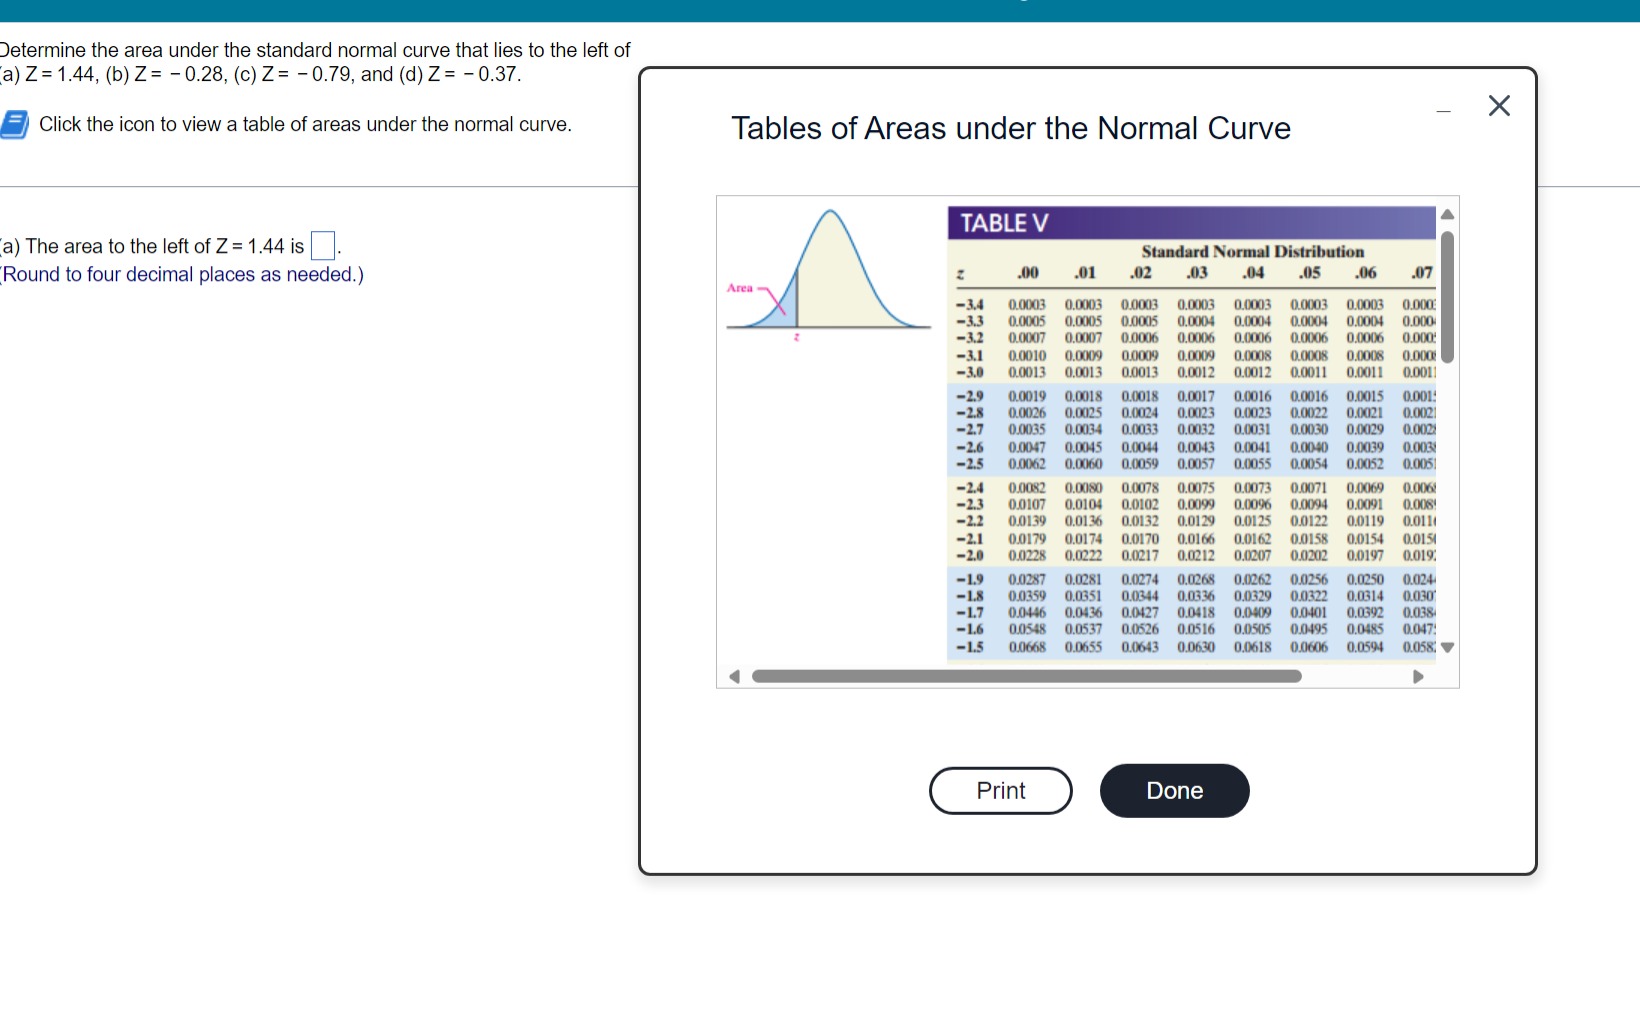
Task: Select the Print button icon area
Action: point(999,790)
